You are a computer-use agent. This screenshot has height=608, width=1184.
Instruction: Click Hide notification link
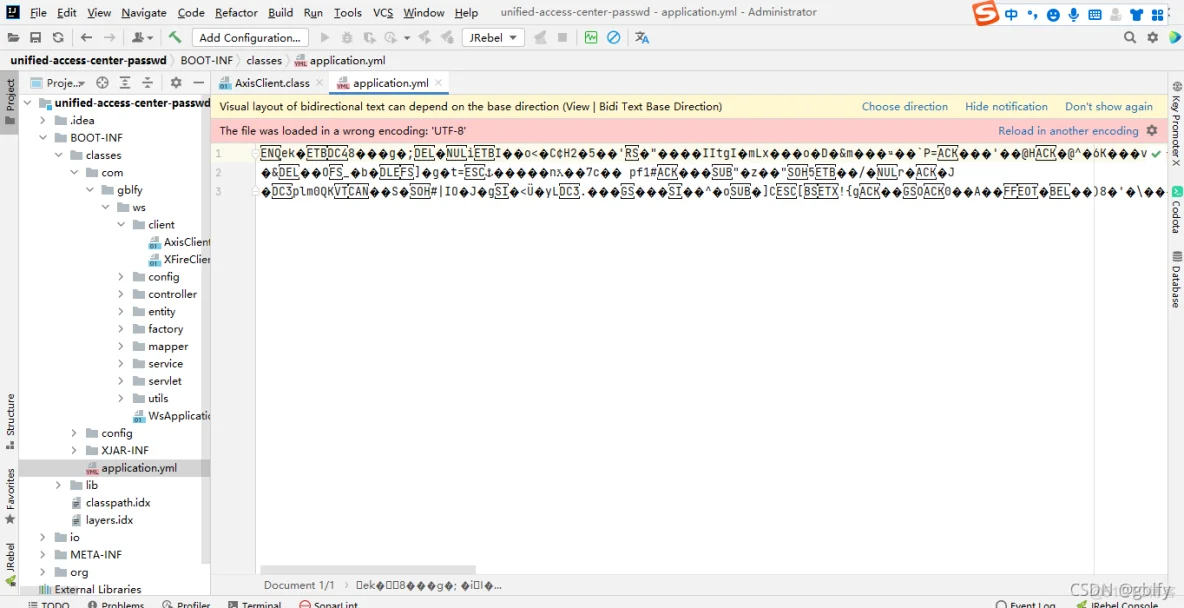[x=1007, y=106]
